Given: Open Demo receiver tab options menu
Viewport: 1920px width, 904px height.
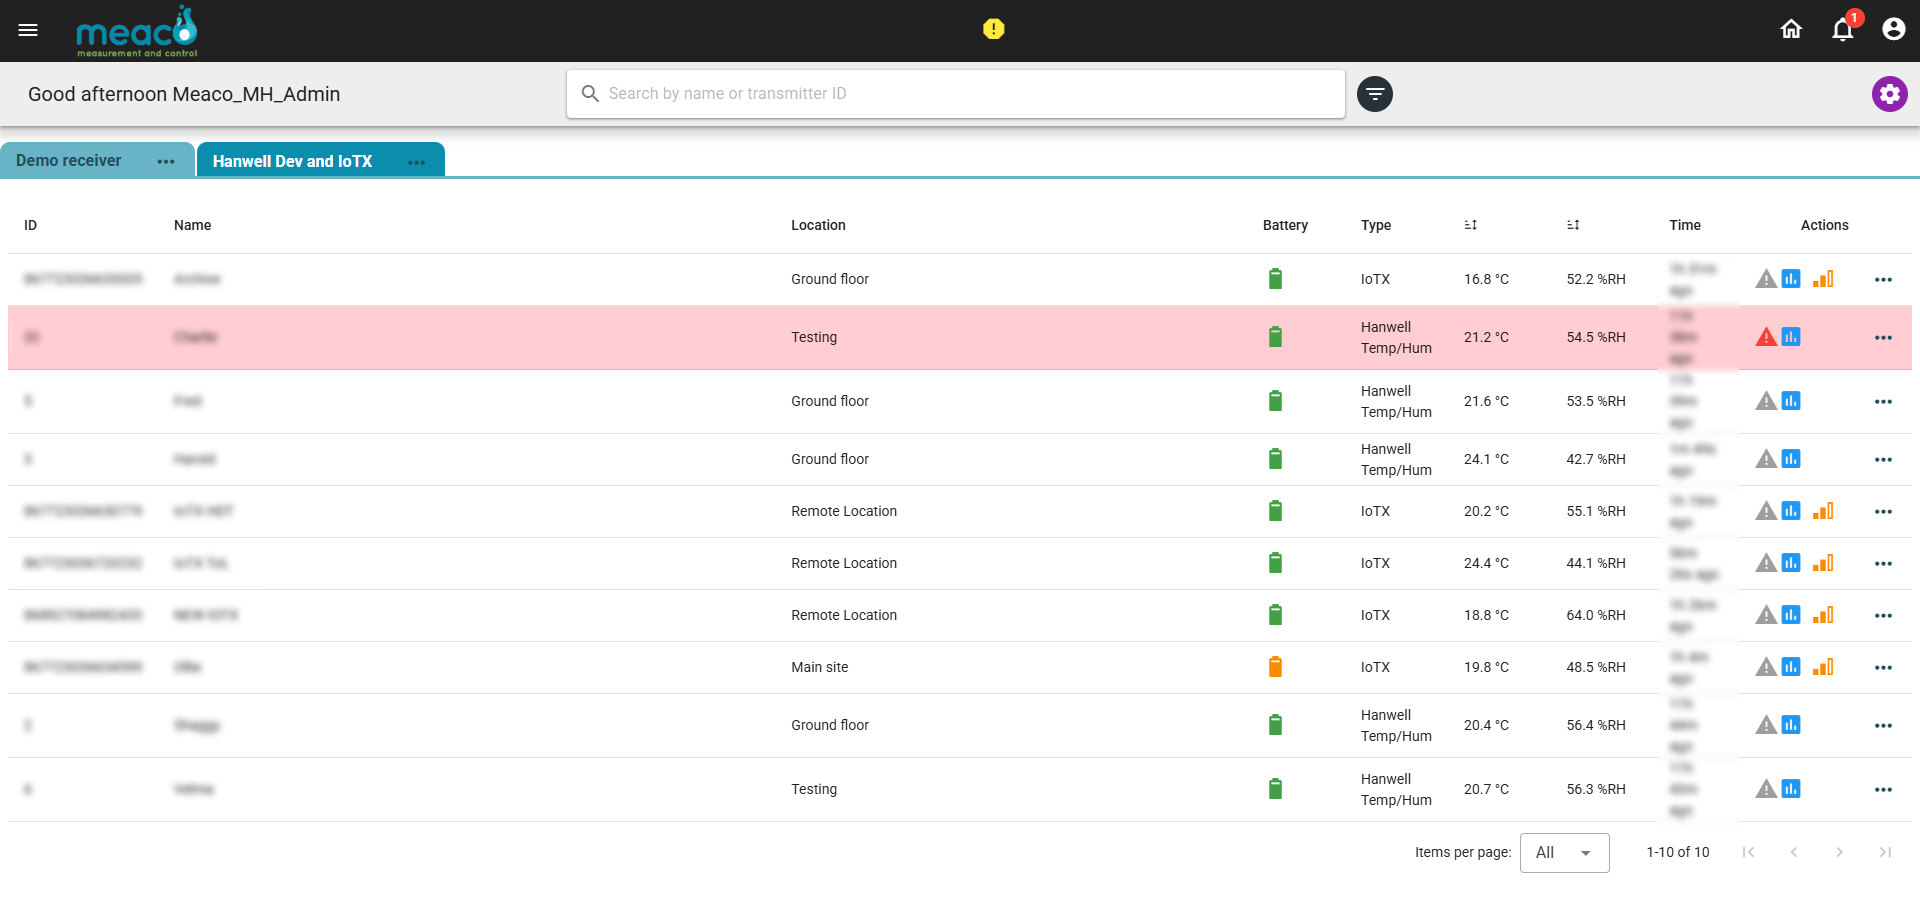Looking at the screenshot, I should click(x=166, y=162).
